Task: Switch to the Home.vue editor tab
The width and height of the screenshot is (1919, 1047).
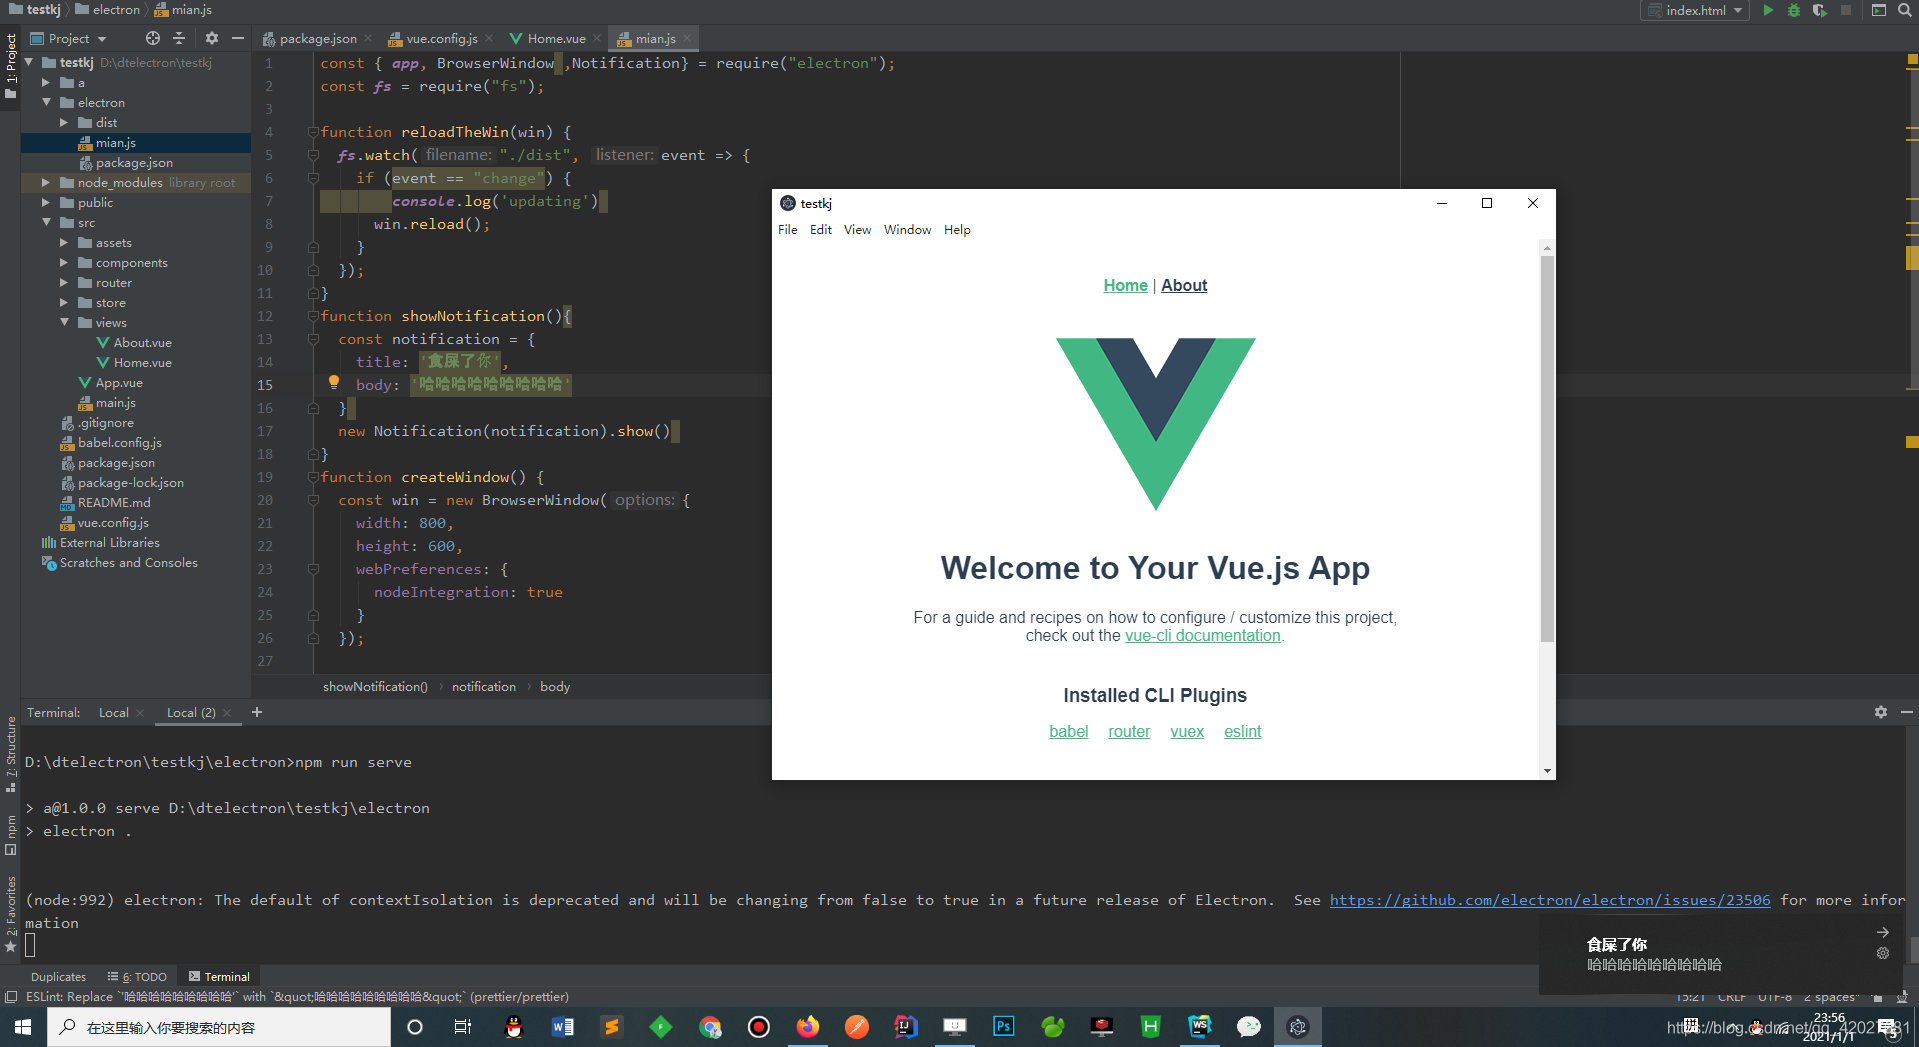Action: coord(556,38)
